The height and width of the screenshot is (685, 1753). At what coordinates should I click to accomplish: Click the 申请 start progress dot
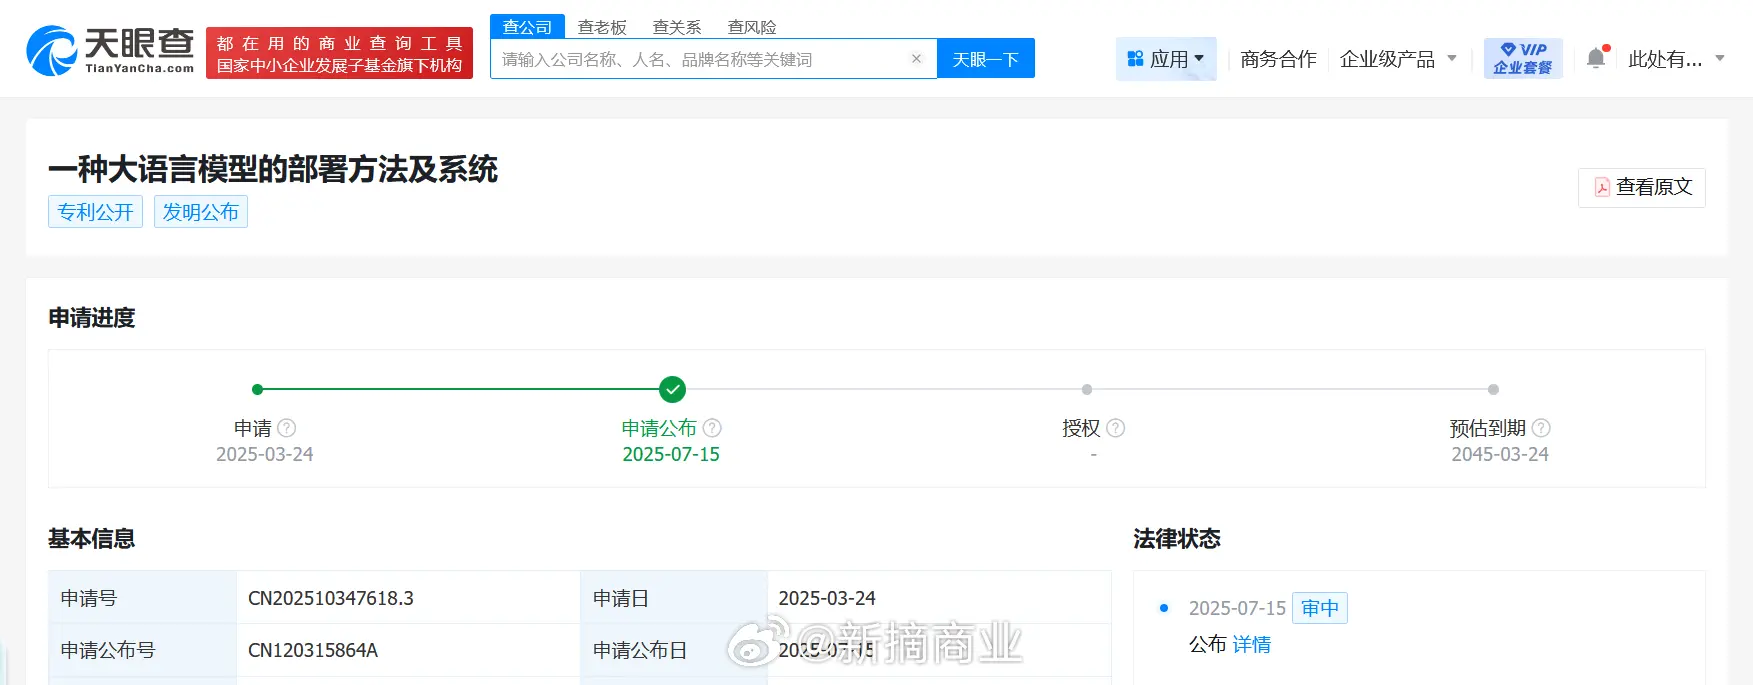pos(257,389)
